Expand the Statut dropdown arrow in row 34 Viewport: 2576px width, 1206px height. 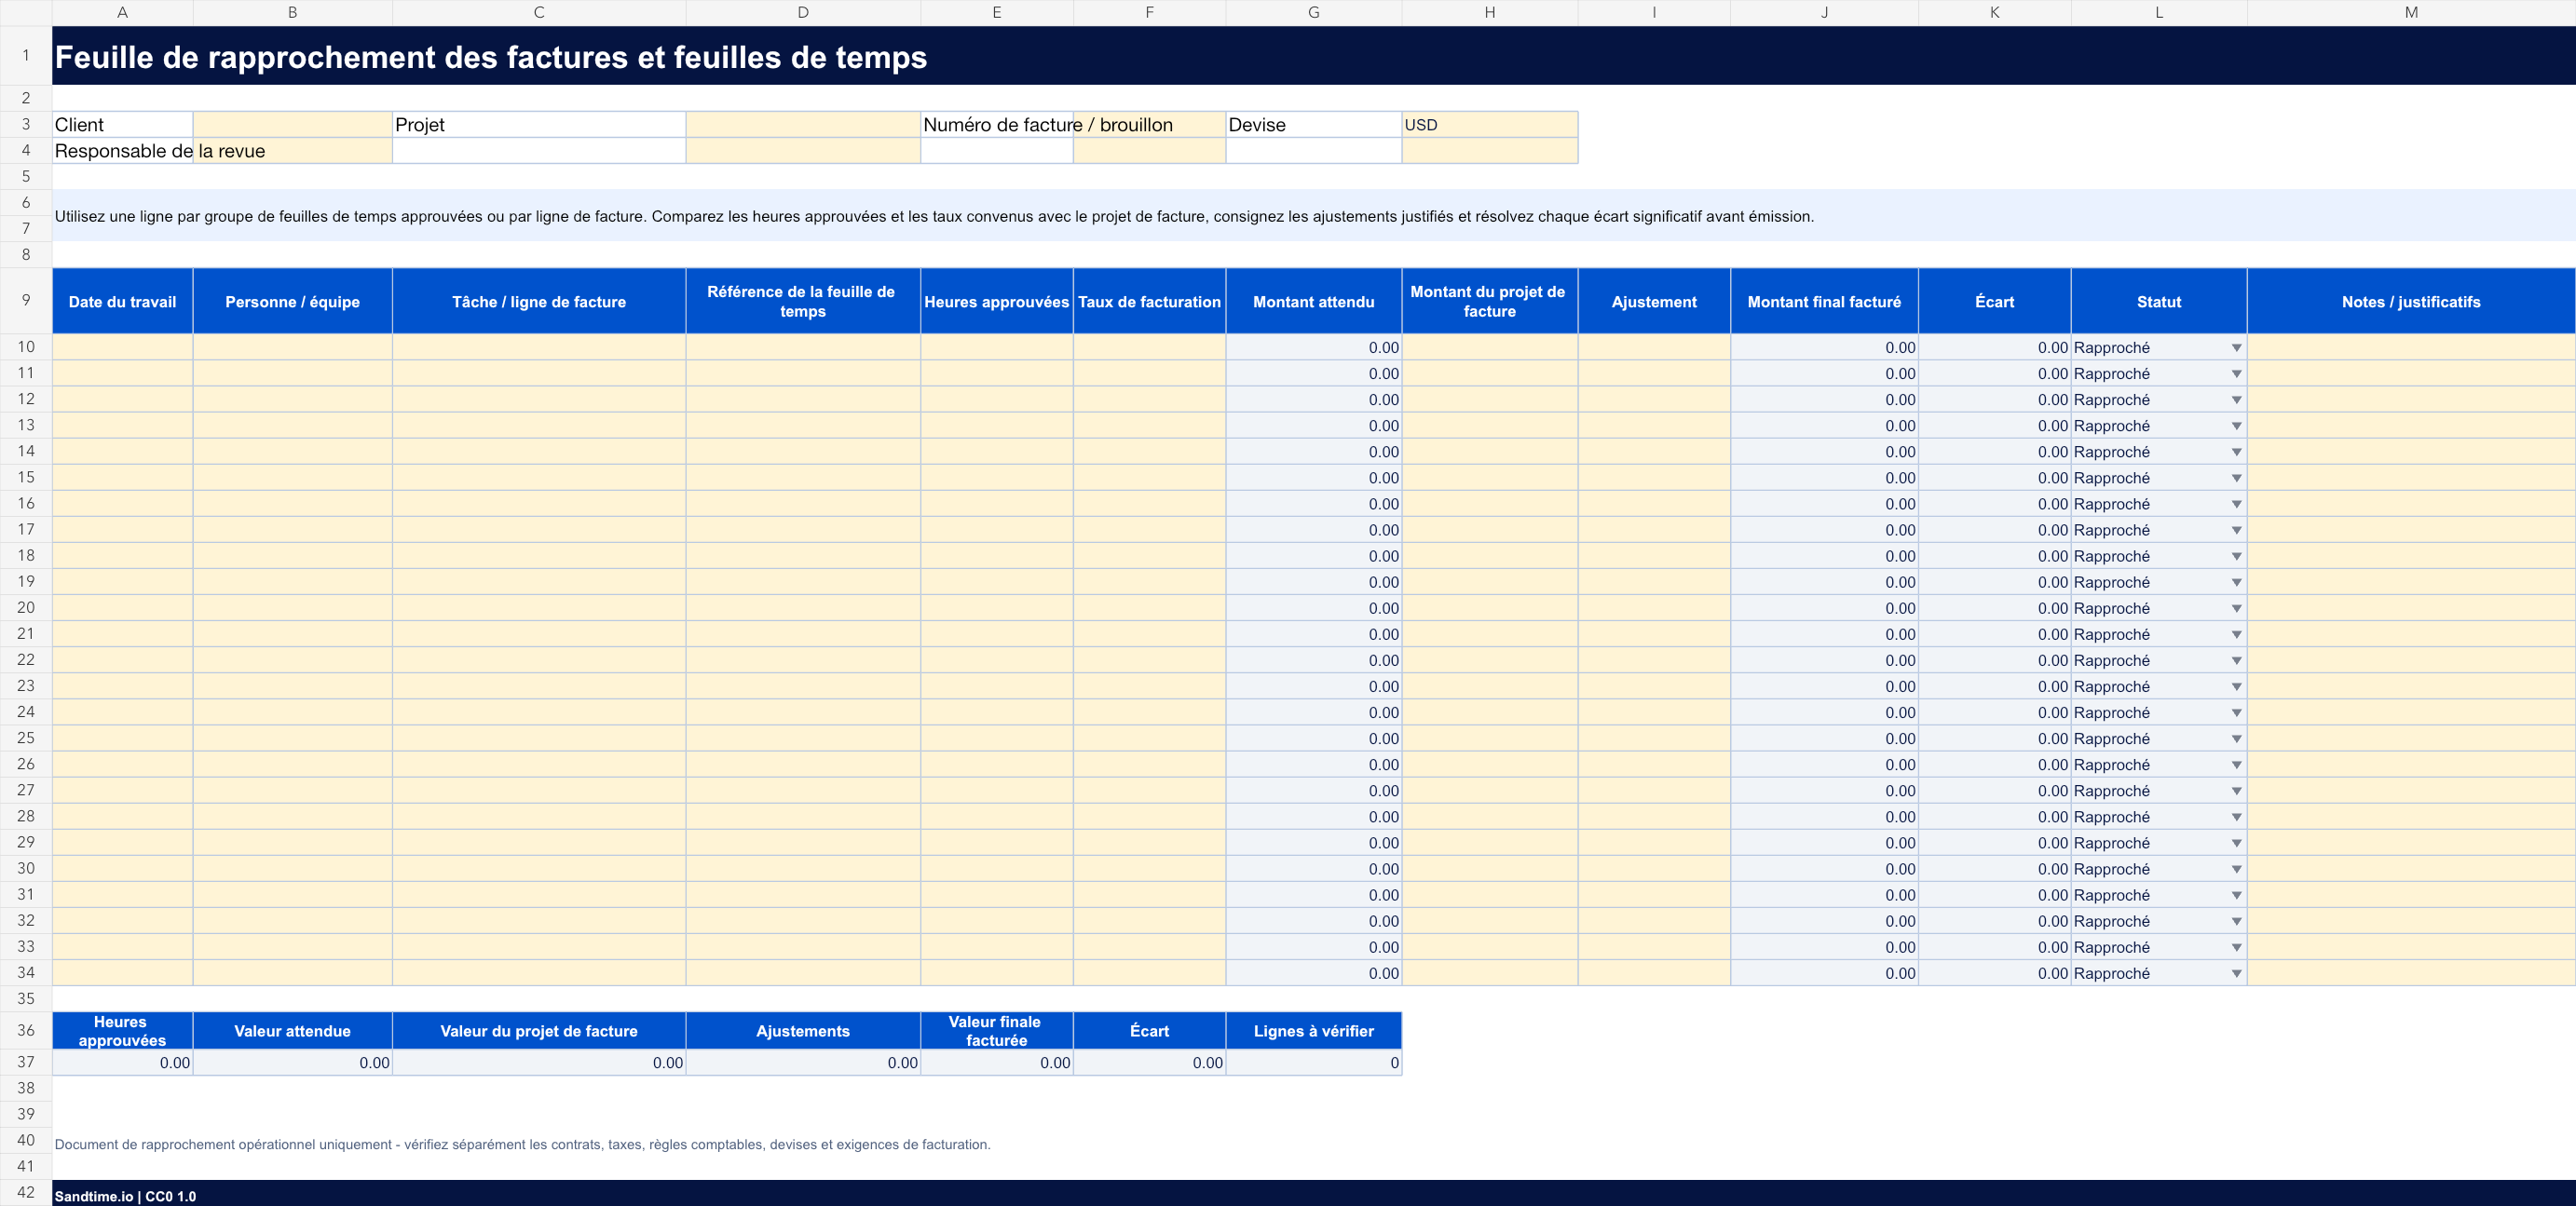2236,973
